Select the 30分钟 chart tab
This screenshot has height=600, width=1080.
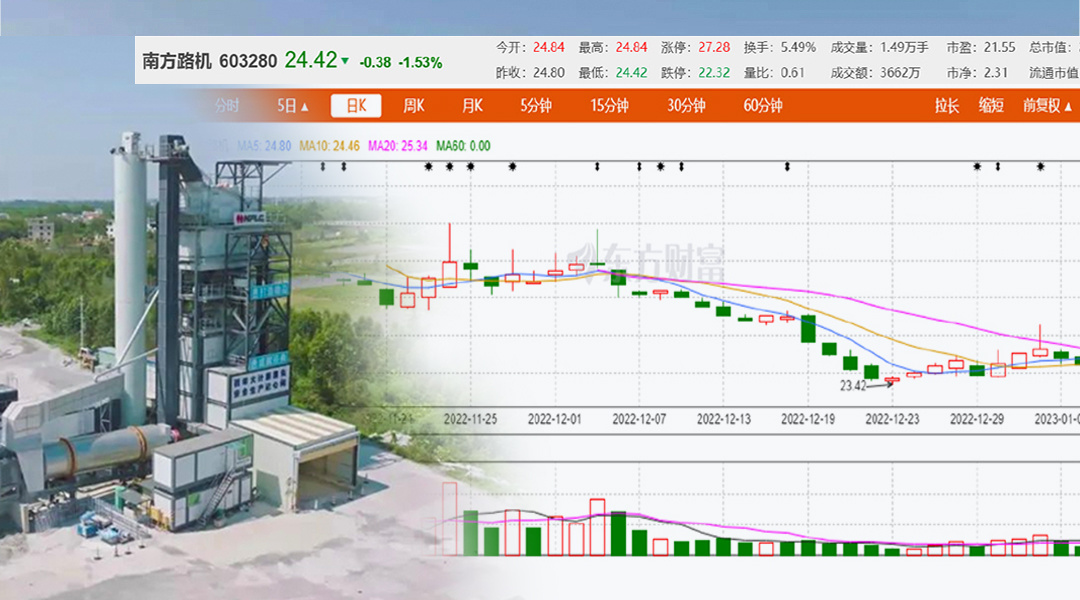click(x=686, y=106)
